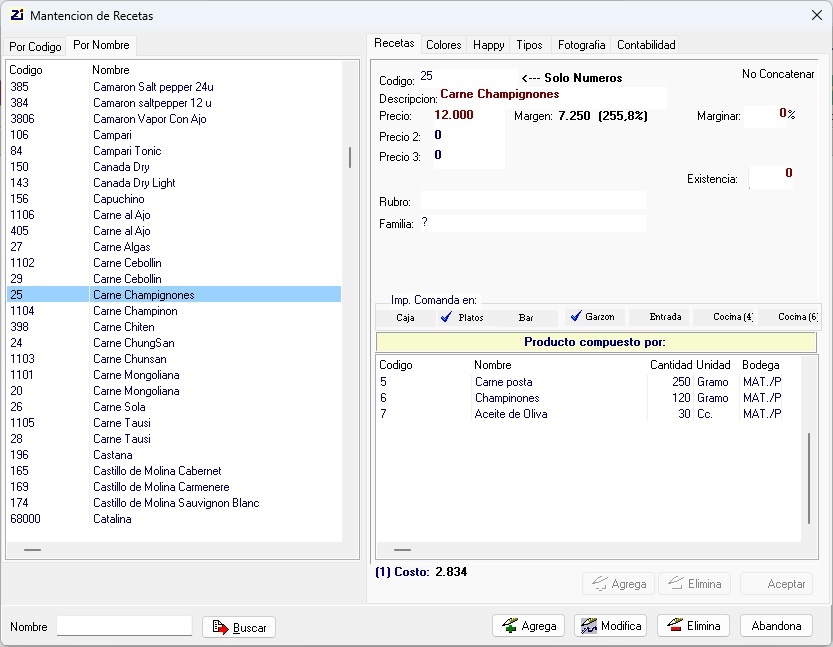Enable the Bar comanda option
This screenshot has width=833, height=647.
(x=525, y=318)
